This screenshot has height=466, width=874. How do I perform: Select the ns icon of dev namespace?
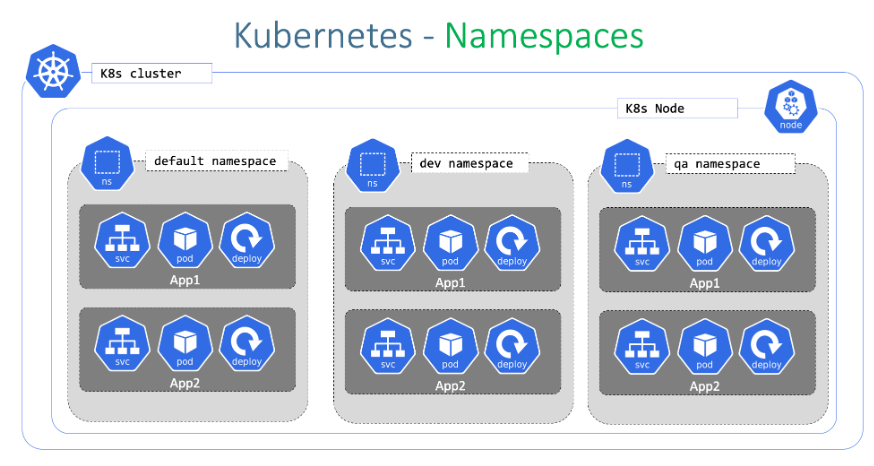tap(372, 166)
